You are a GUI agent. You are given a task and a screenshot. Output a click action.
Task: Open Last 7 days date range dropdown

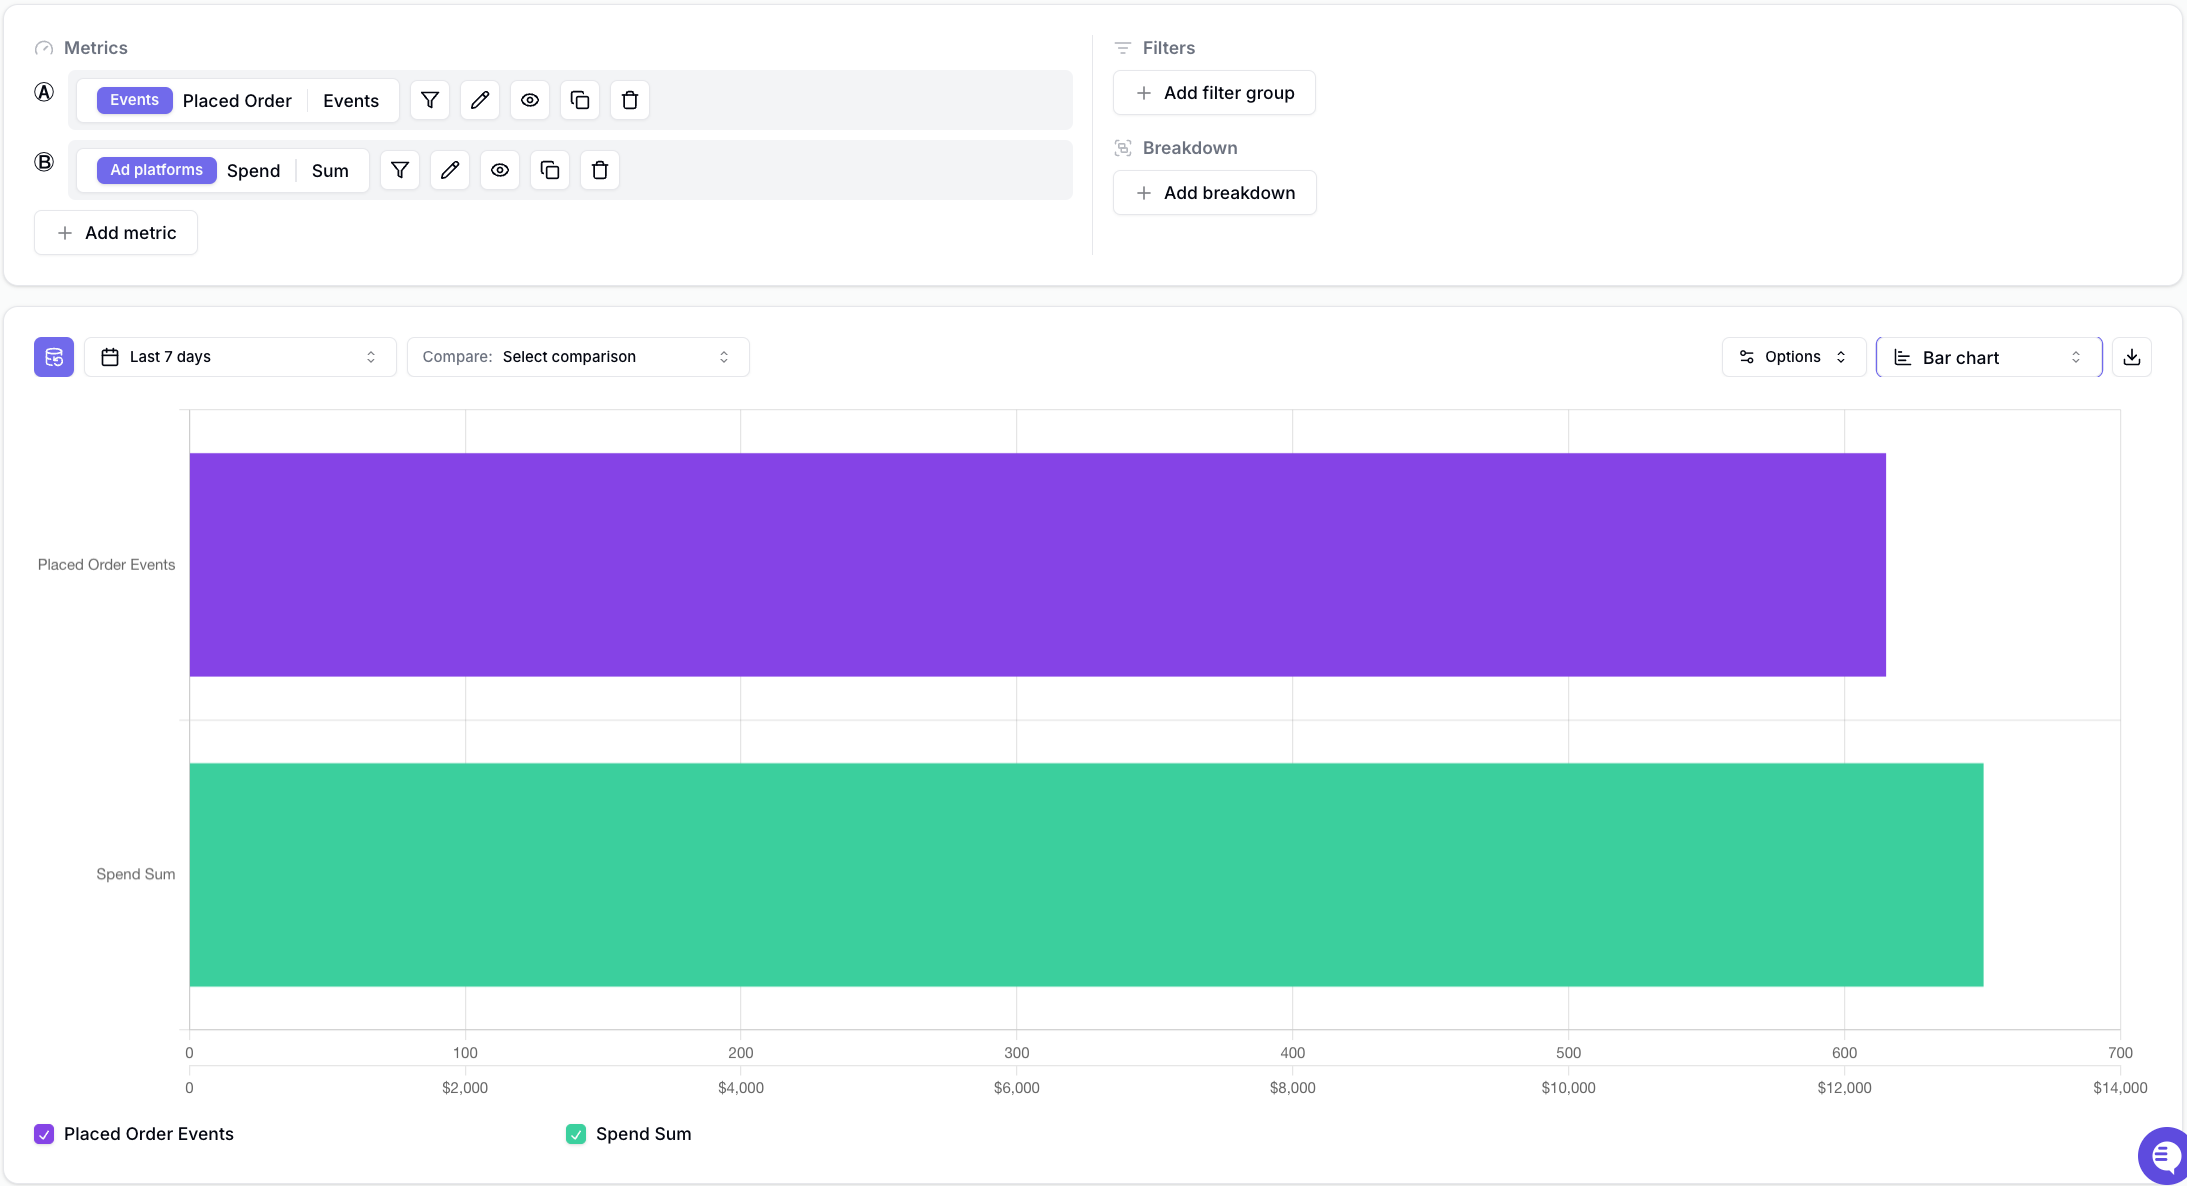240,357
